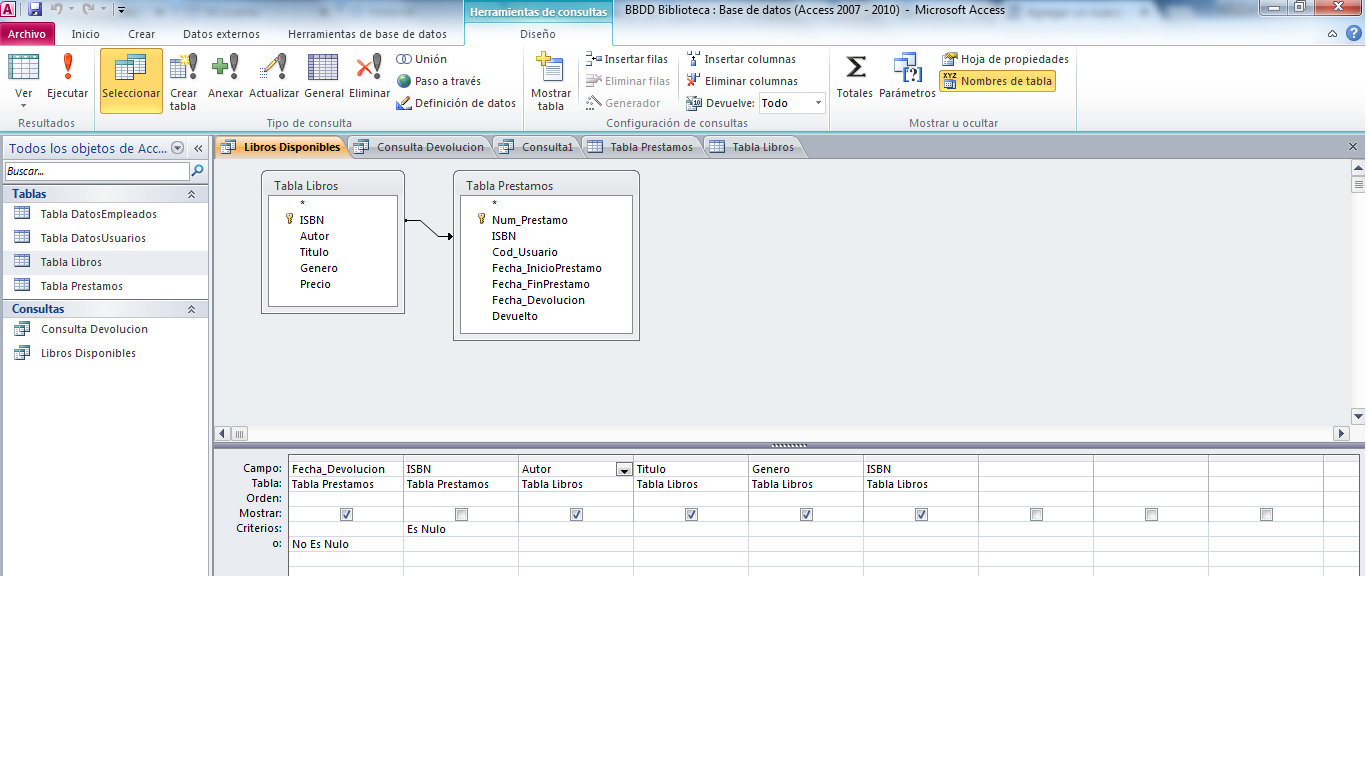Open the Devuelve Todo combo box
The height and width of the screenshot is (768, 1367).
pos(792,103)
